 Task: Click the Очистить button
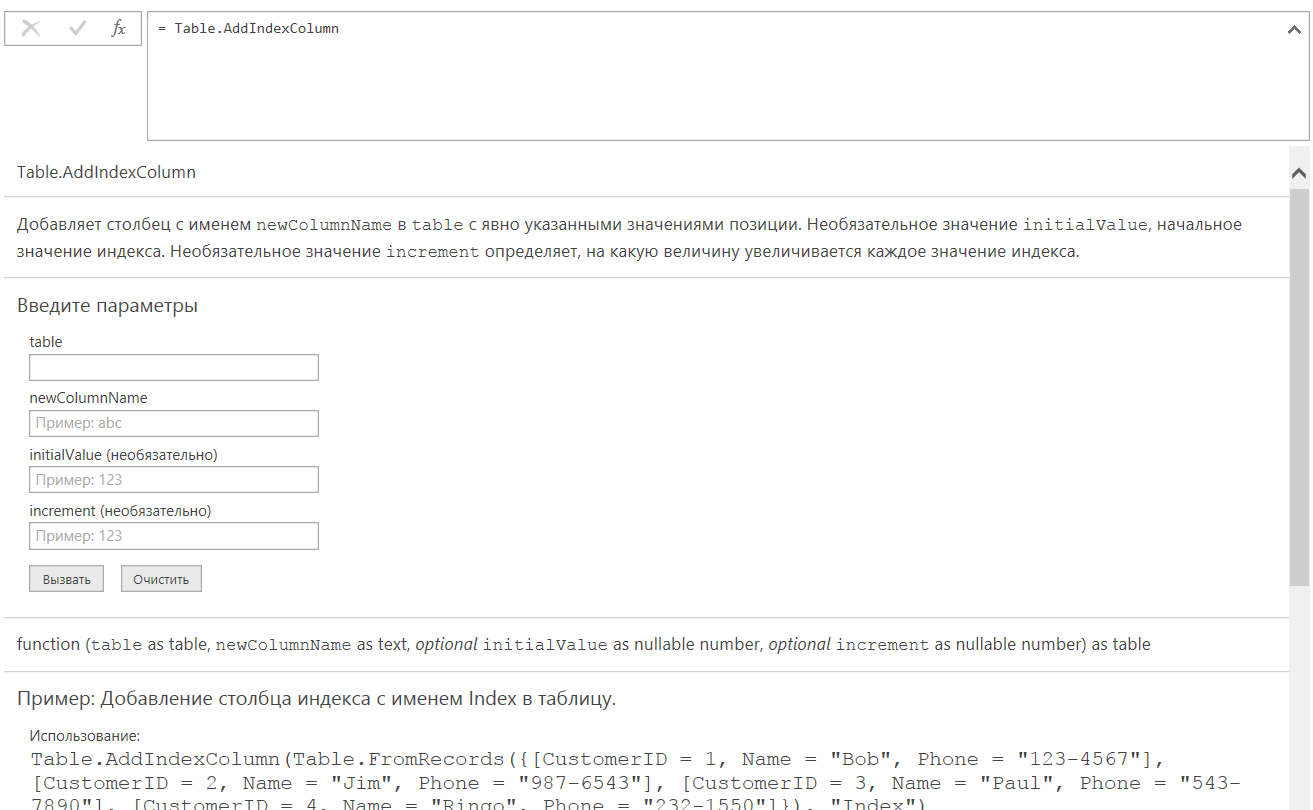[161, 579]
